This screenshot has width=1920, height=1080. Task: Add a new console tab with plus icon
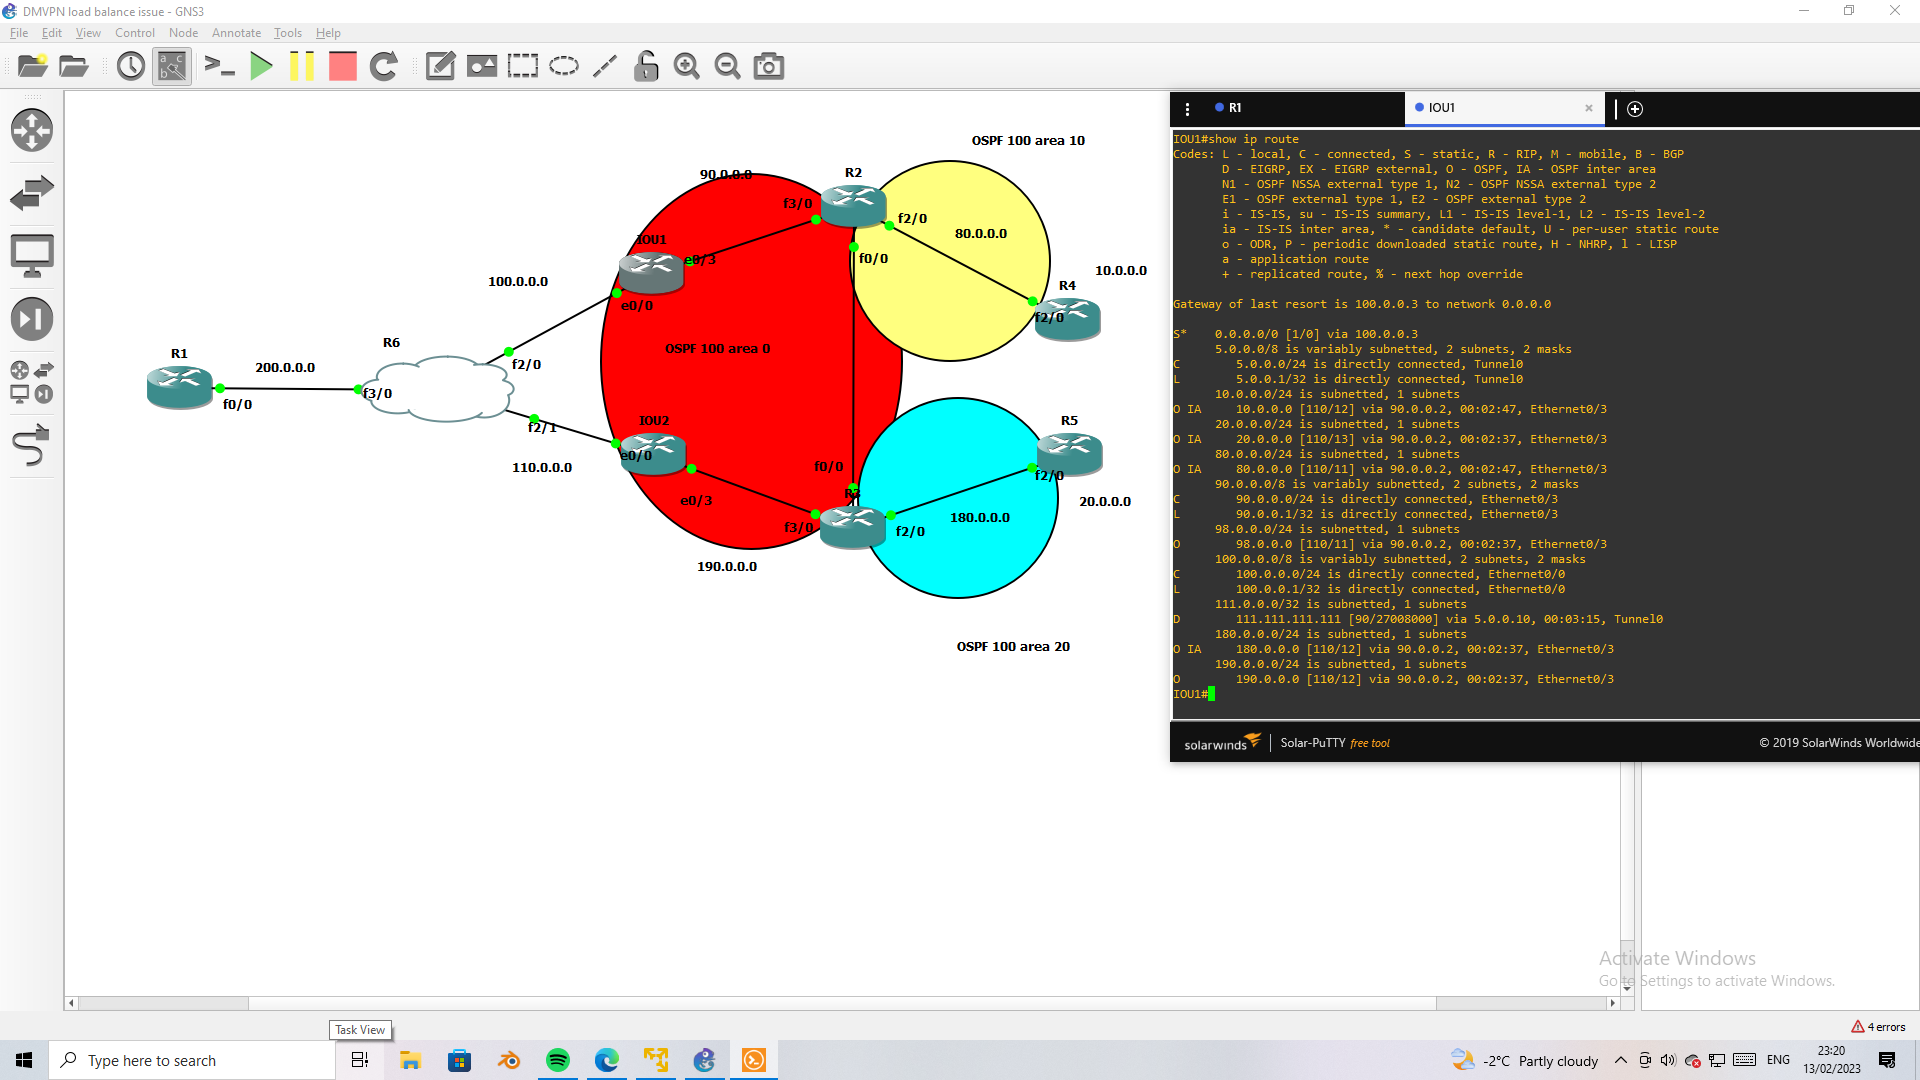click(x=1635, y=109)
